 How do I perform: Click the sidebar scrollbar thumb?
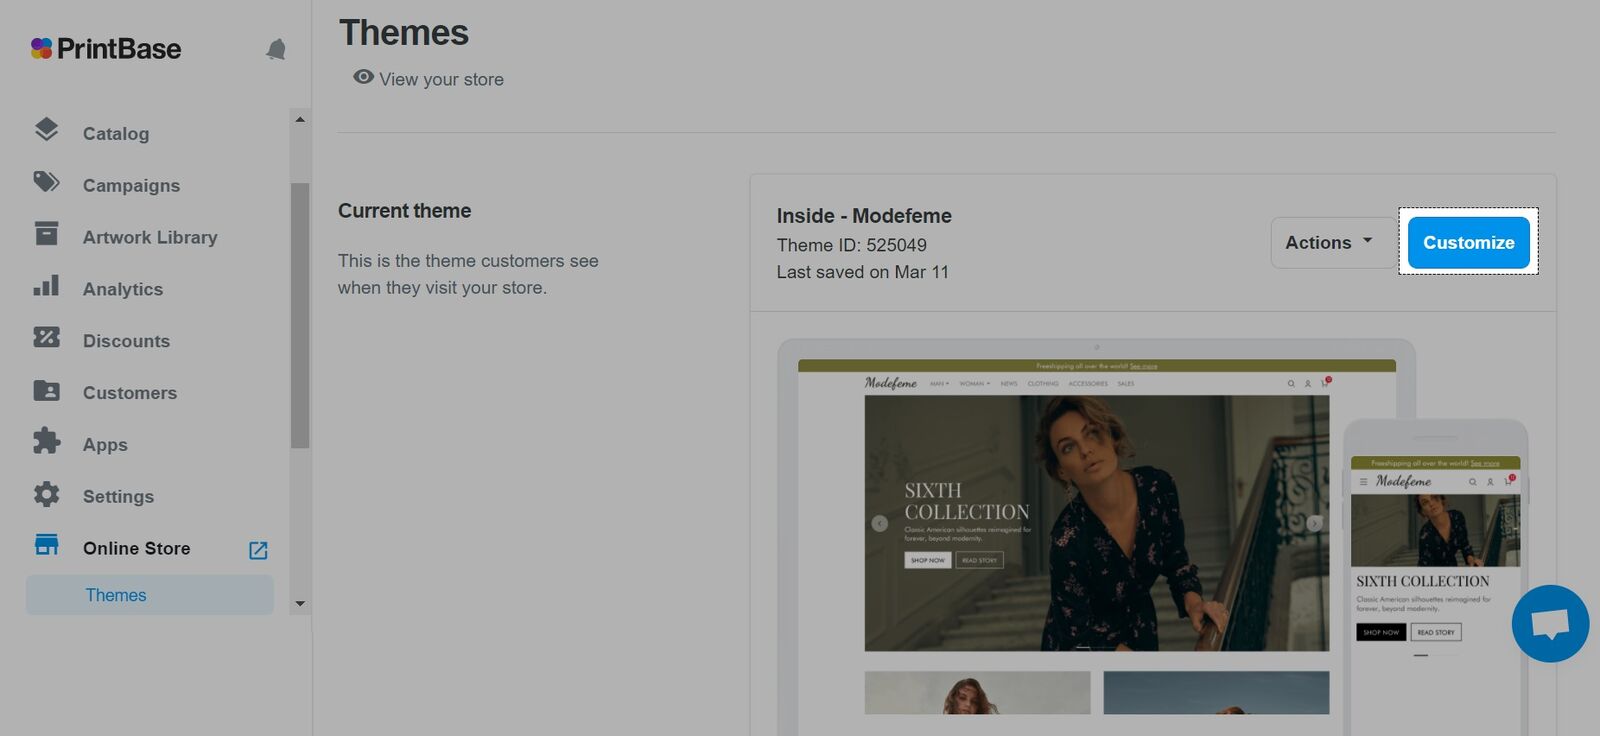300,316
